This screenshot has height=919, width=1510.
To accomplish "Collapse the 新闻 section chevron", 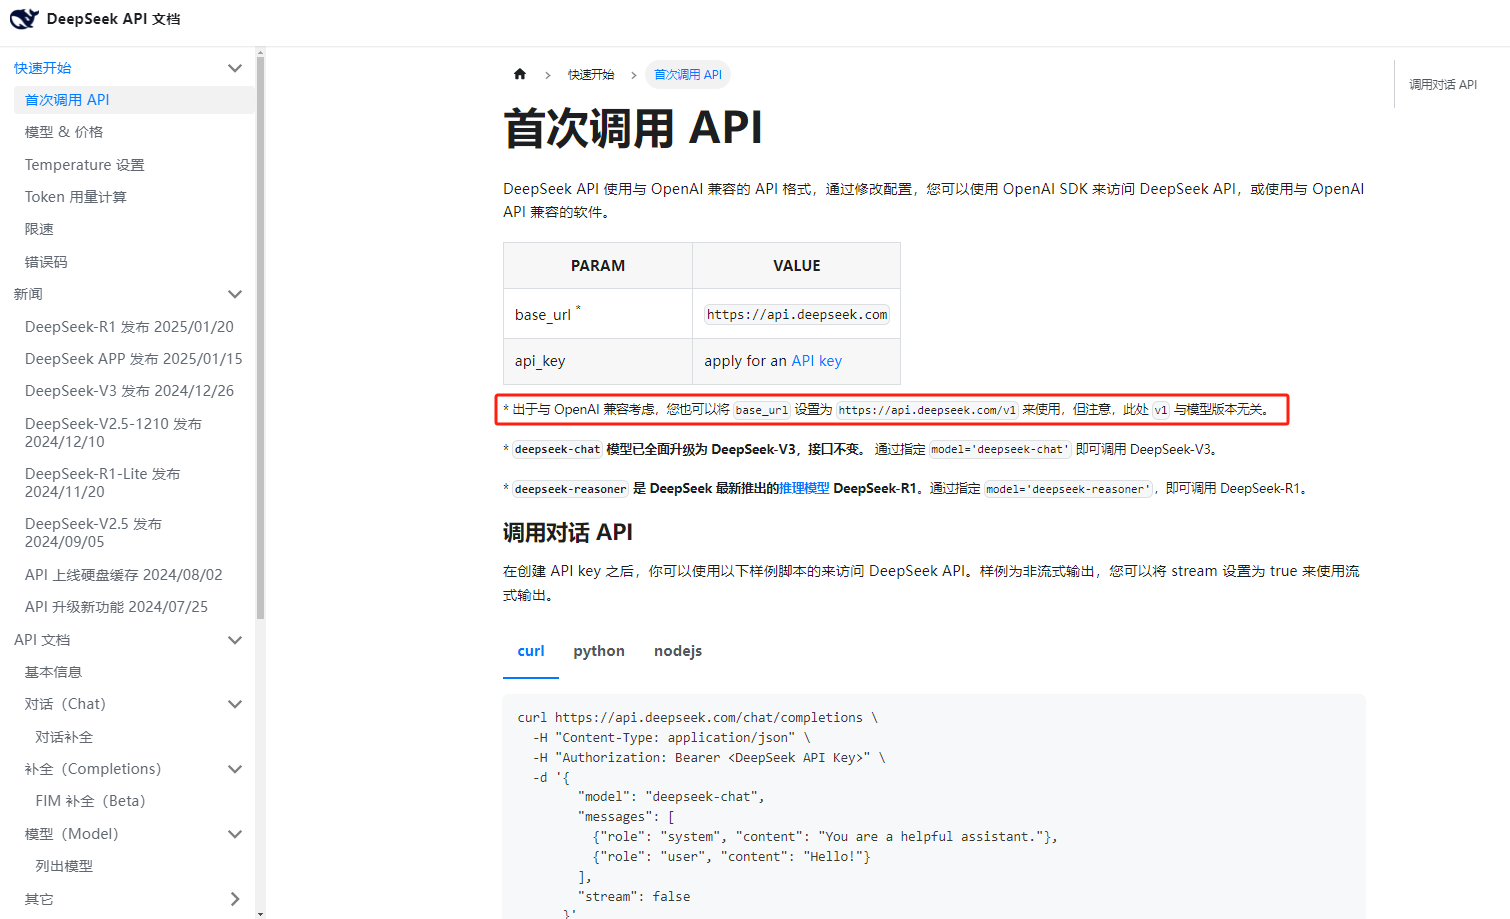I will pyautogui.click(x=235, y=294).
